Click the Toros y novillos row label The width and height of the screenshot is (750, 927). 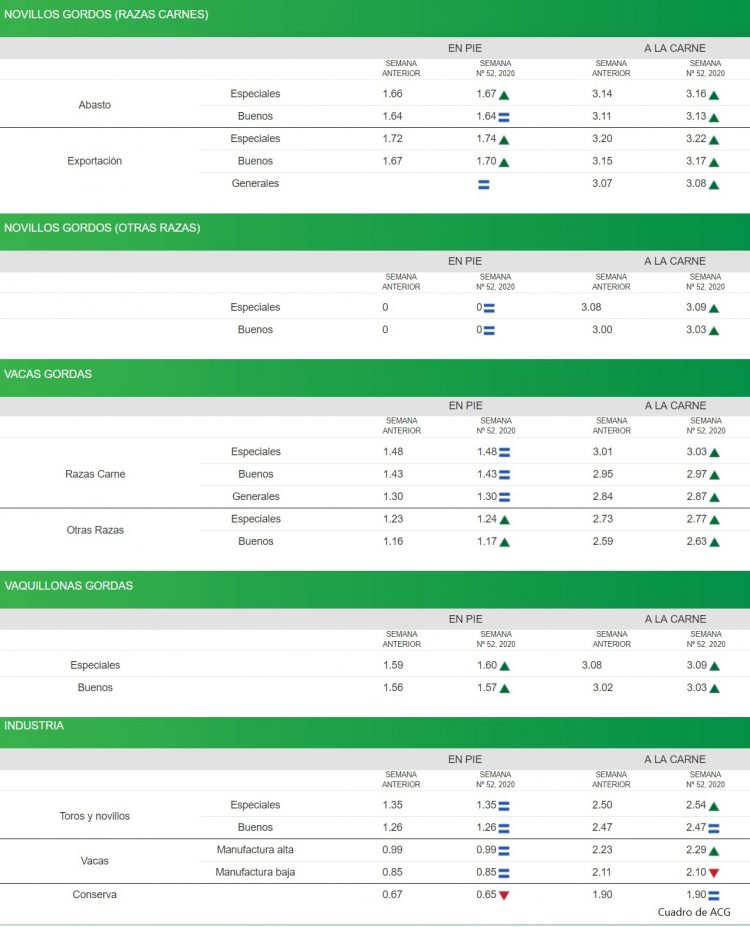95,816
